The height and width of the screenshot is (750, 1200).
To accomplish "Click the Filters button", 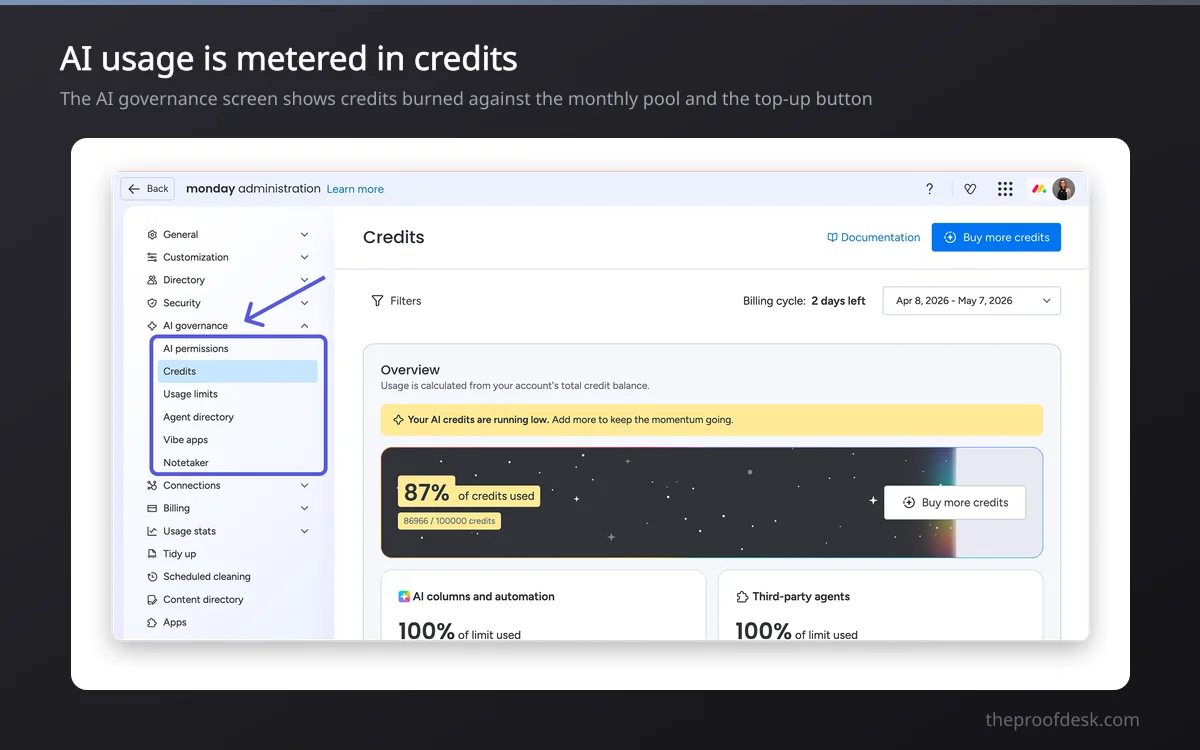I will coord(396,301).
